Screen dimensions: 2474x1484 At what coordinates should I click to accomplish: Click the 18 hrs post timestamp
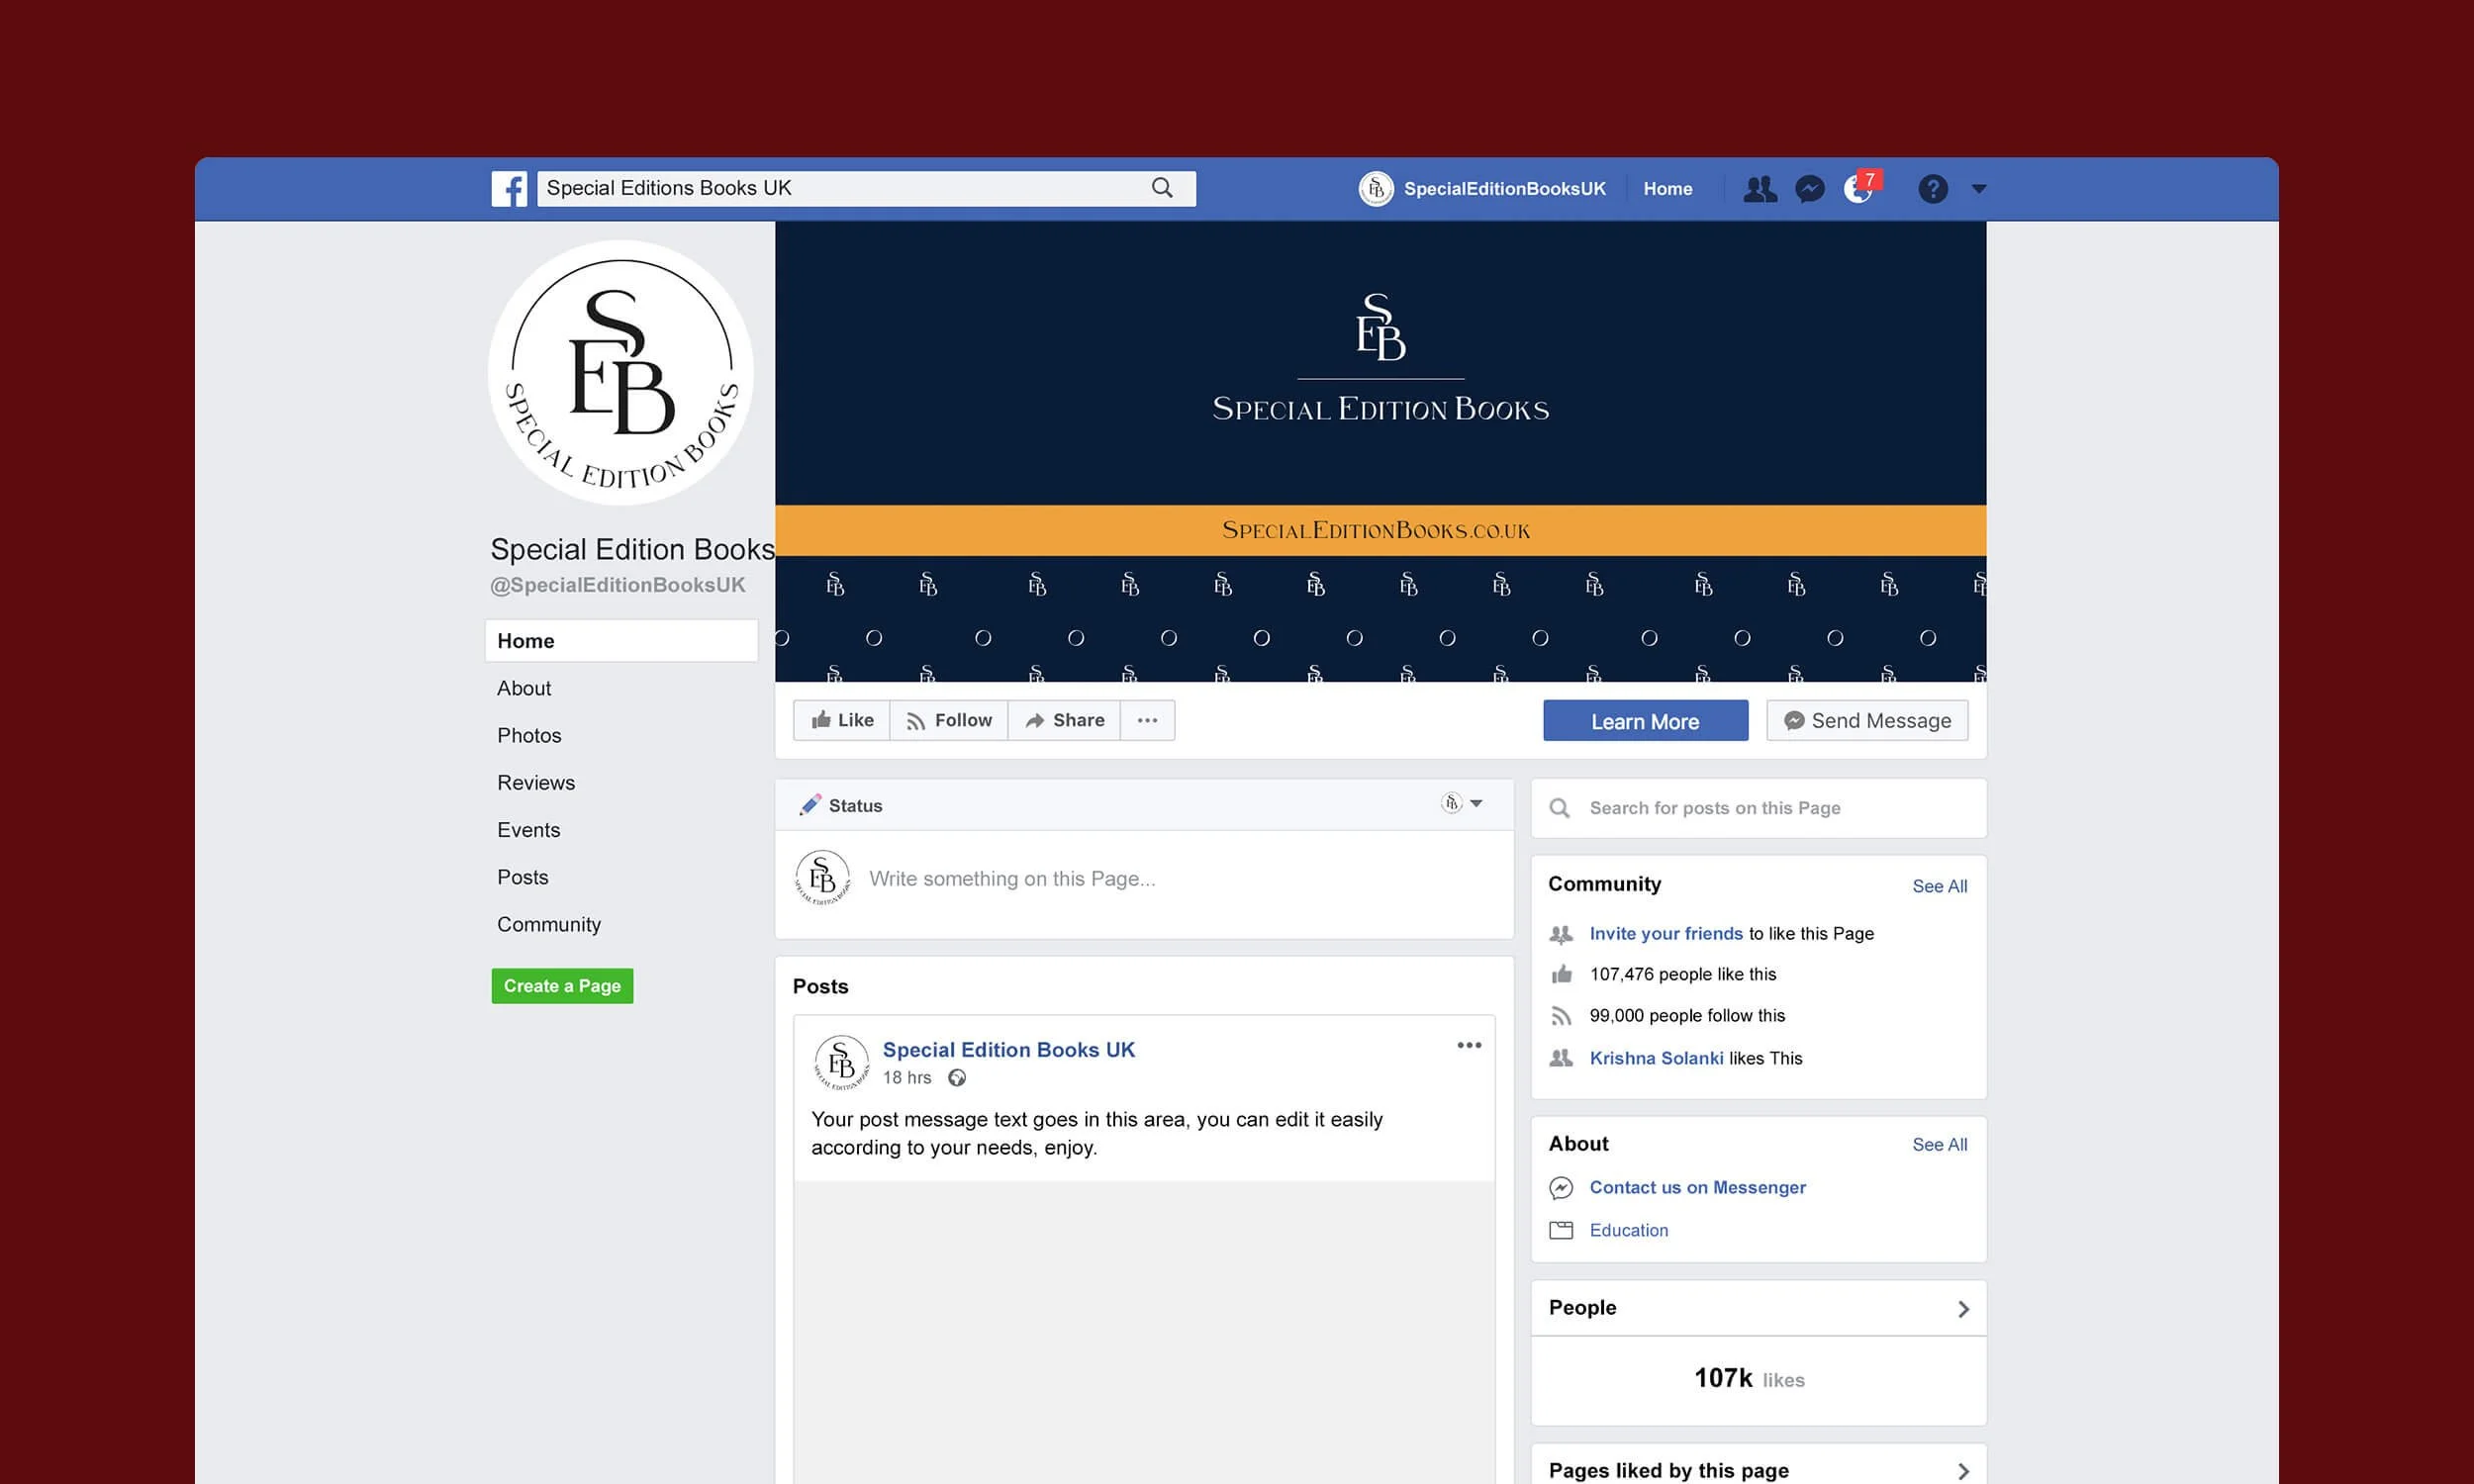pos(906,1077)
